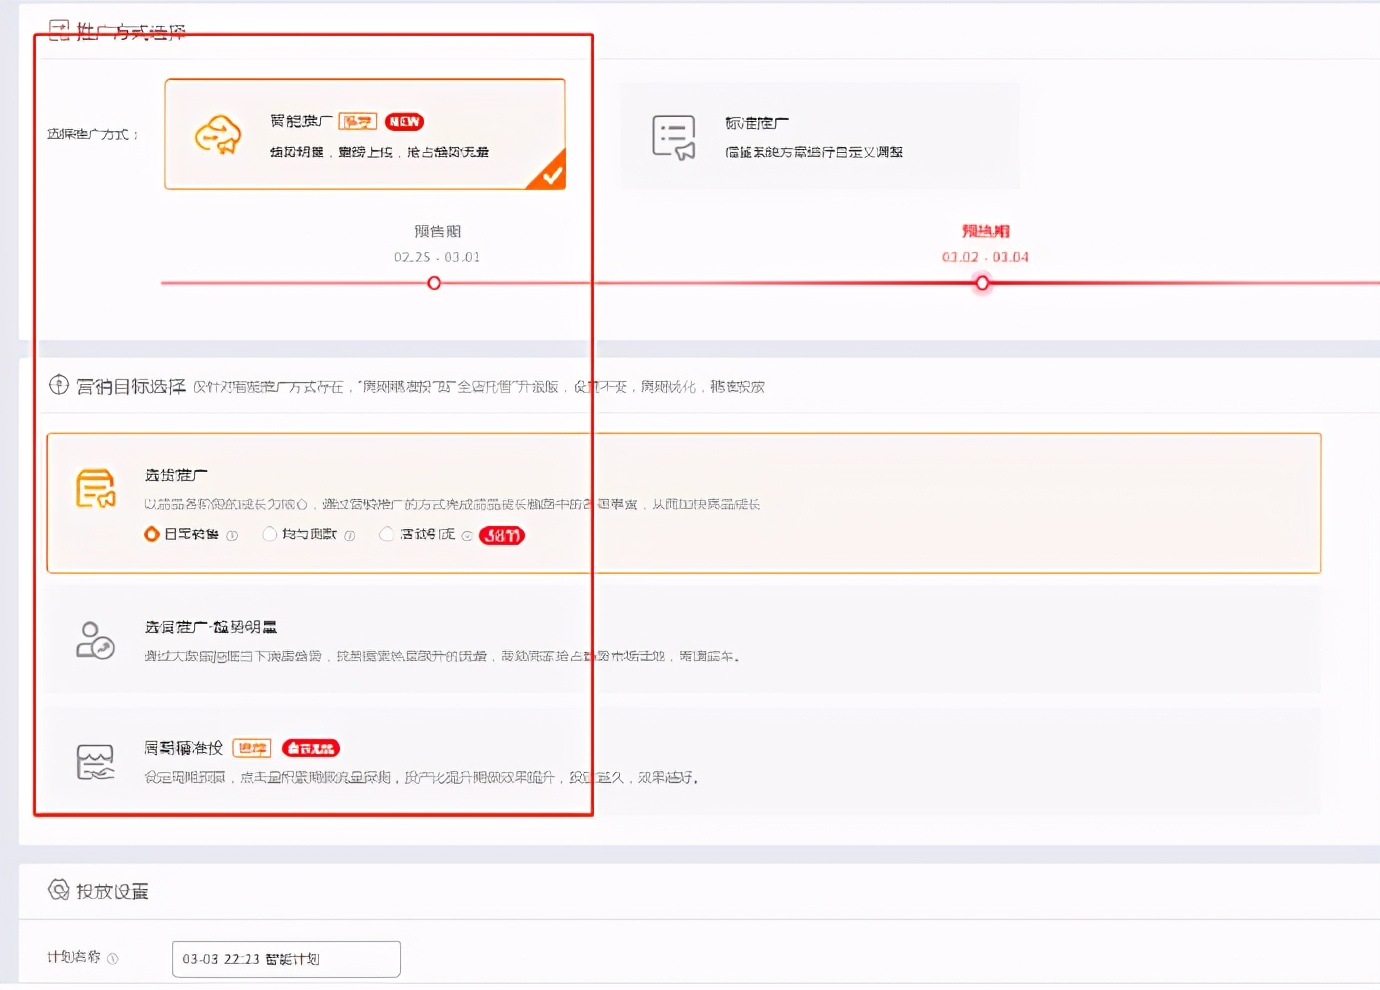The image size is (1380, 990).
Task: Choose the middle radio option under 选货推广
Action: tap(270, 535)
